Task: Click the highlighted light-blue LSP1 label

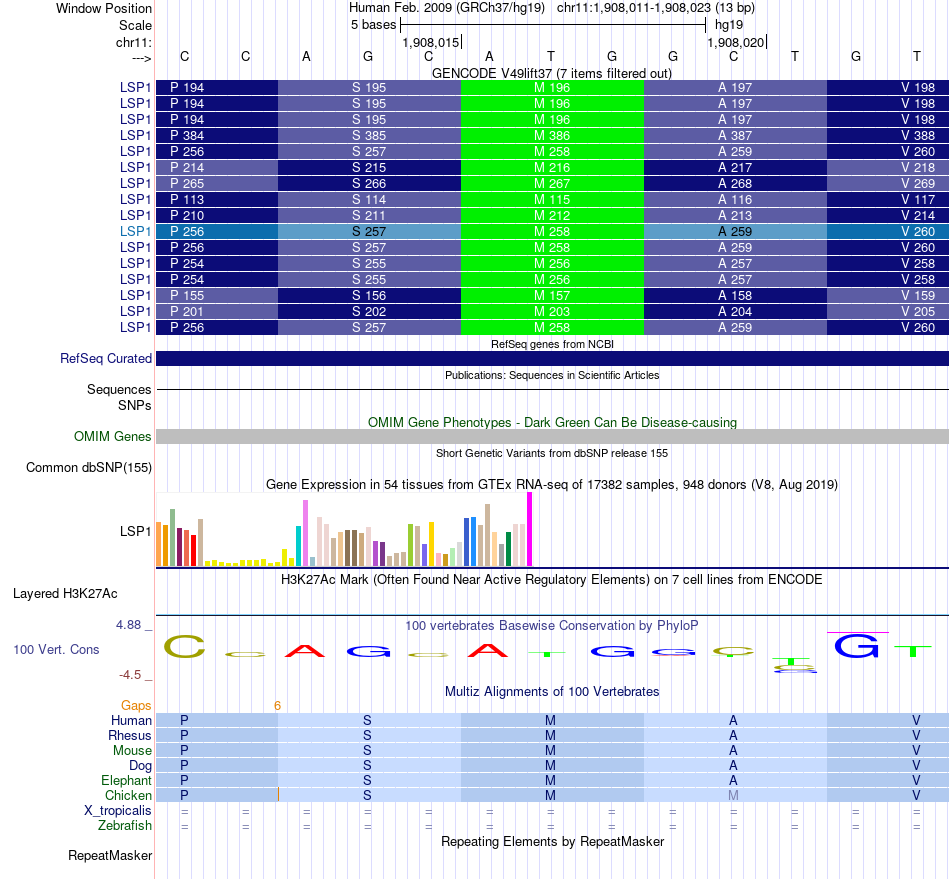Action: pyautogui.click(x=135, y=231)
